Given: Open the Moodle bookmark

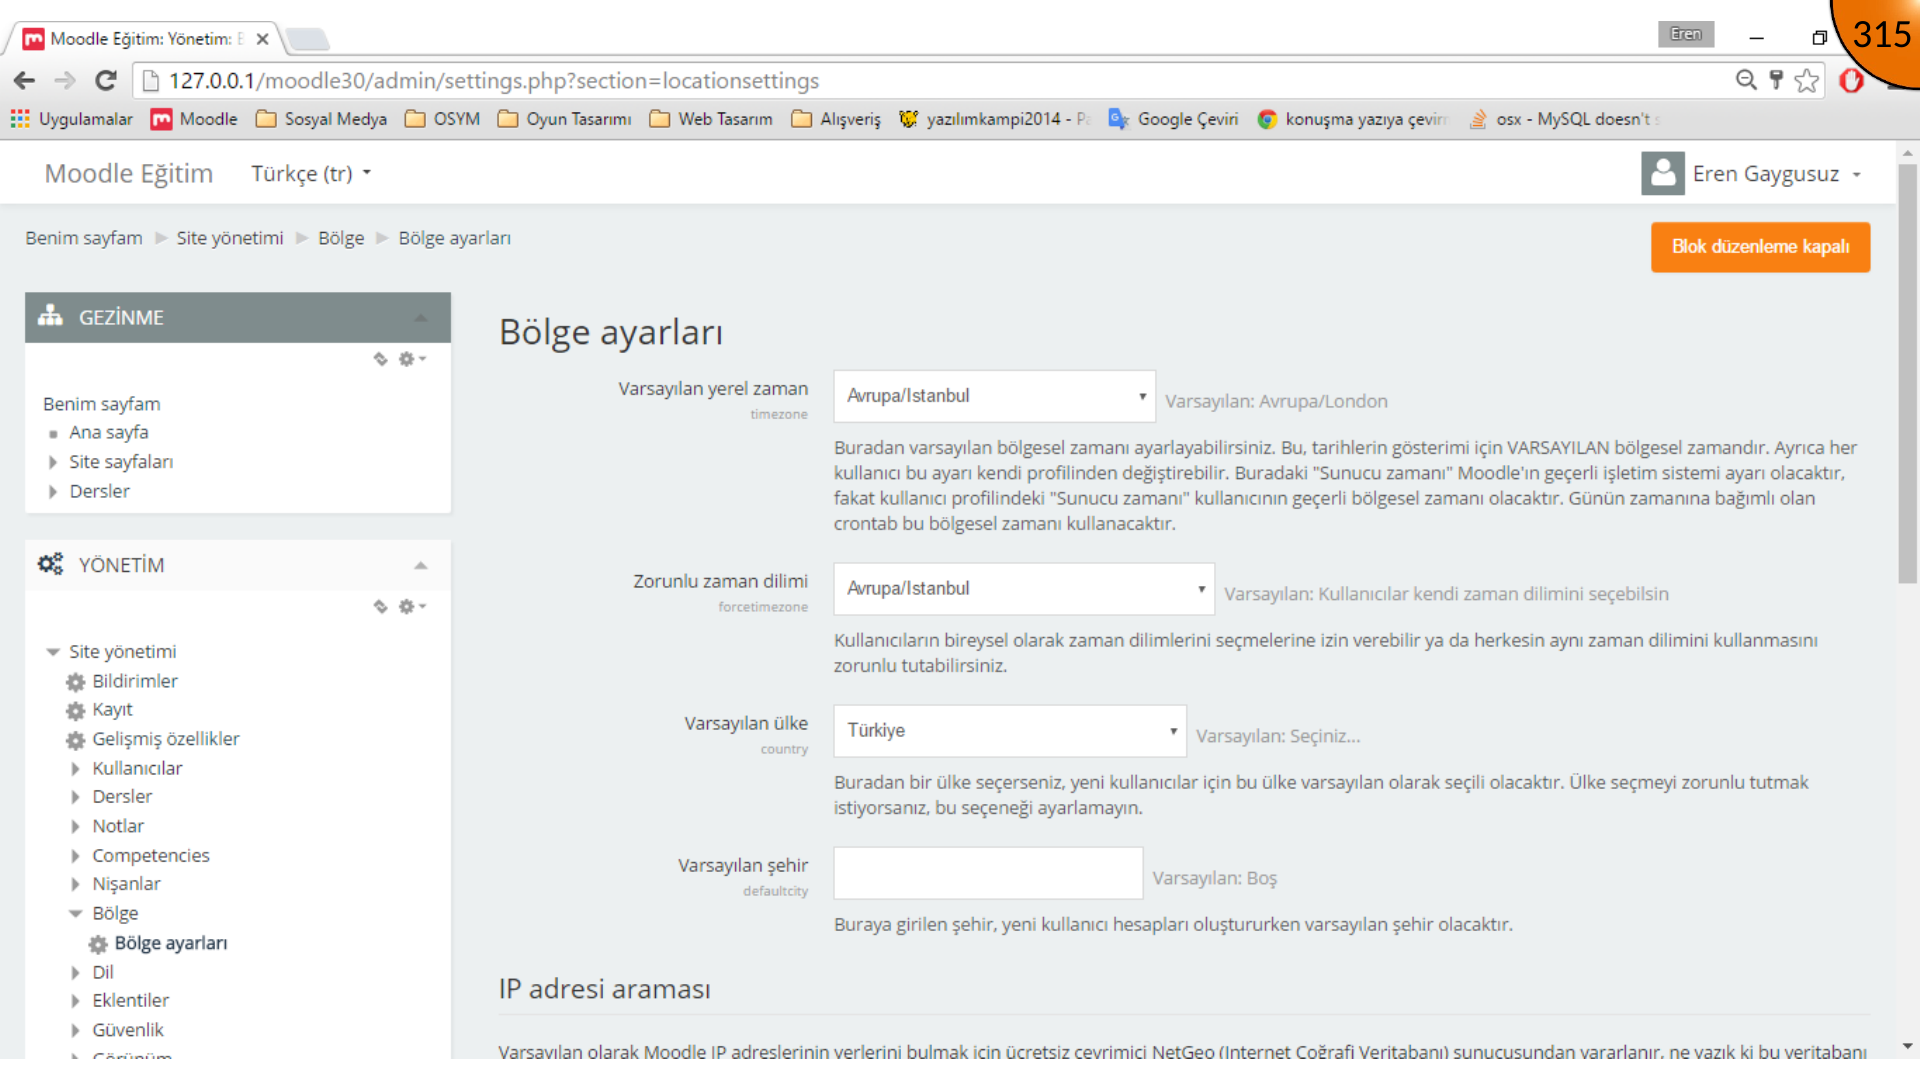Looking at the screenshot, I should [194, 119].
